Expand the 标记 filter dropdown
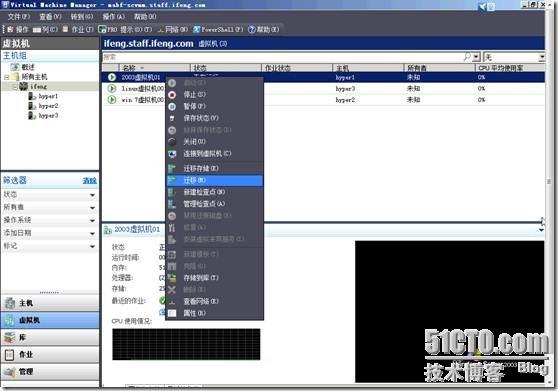The image size is (558, 391). (x=92, y=246)
